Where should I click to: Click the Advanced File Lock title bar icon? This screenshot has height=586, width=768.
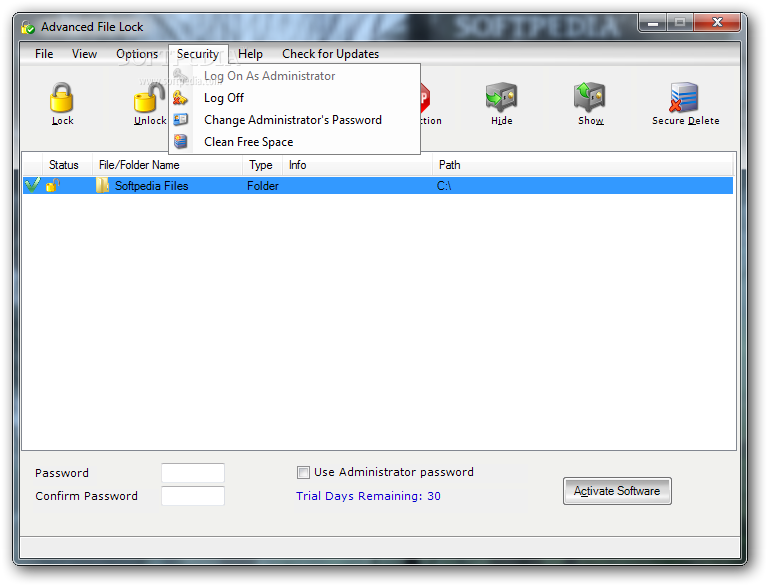pos(28,27)
